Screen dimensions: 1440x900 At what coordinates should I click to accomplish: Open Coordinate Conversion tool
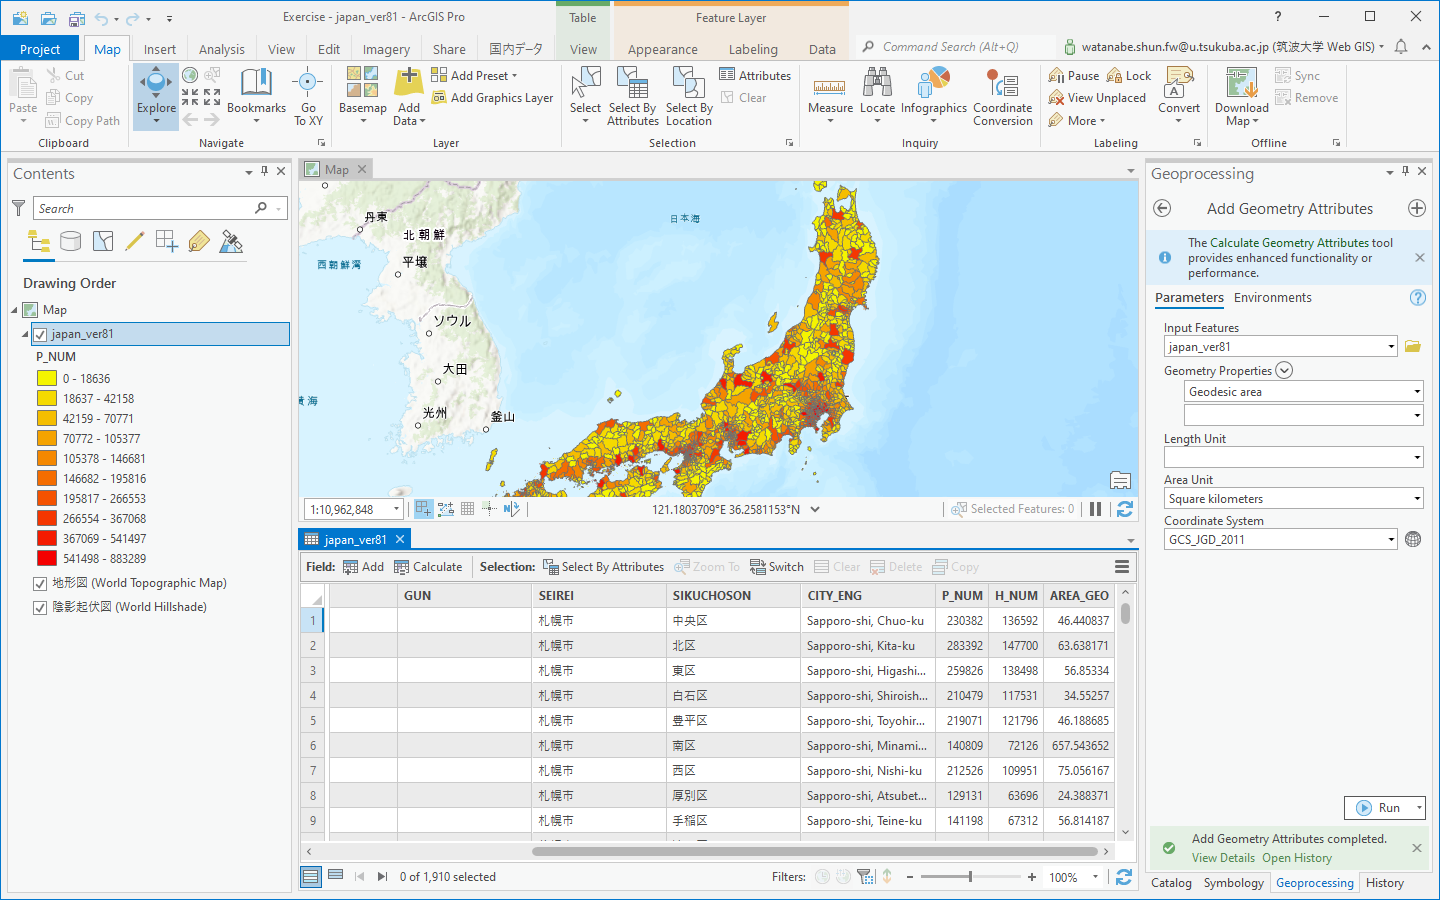[x=1002, y=96]
